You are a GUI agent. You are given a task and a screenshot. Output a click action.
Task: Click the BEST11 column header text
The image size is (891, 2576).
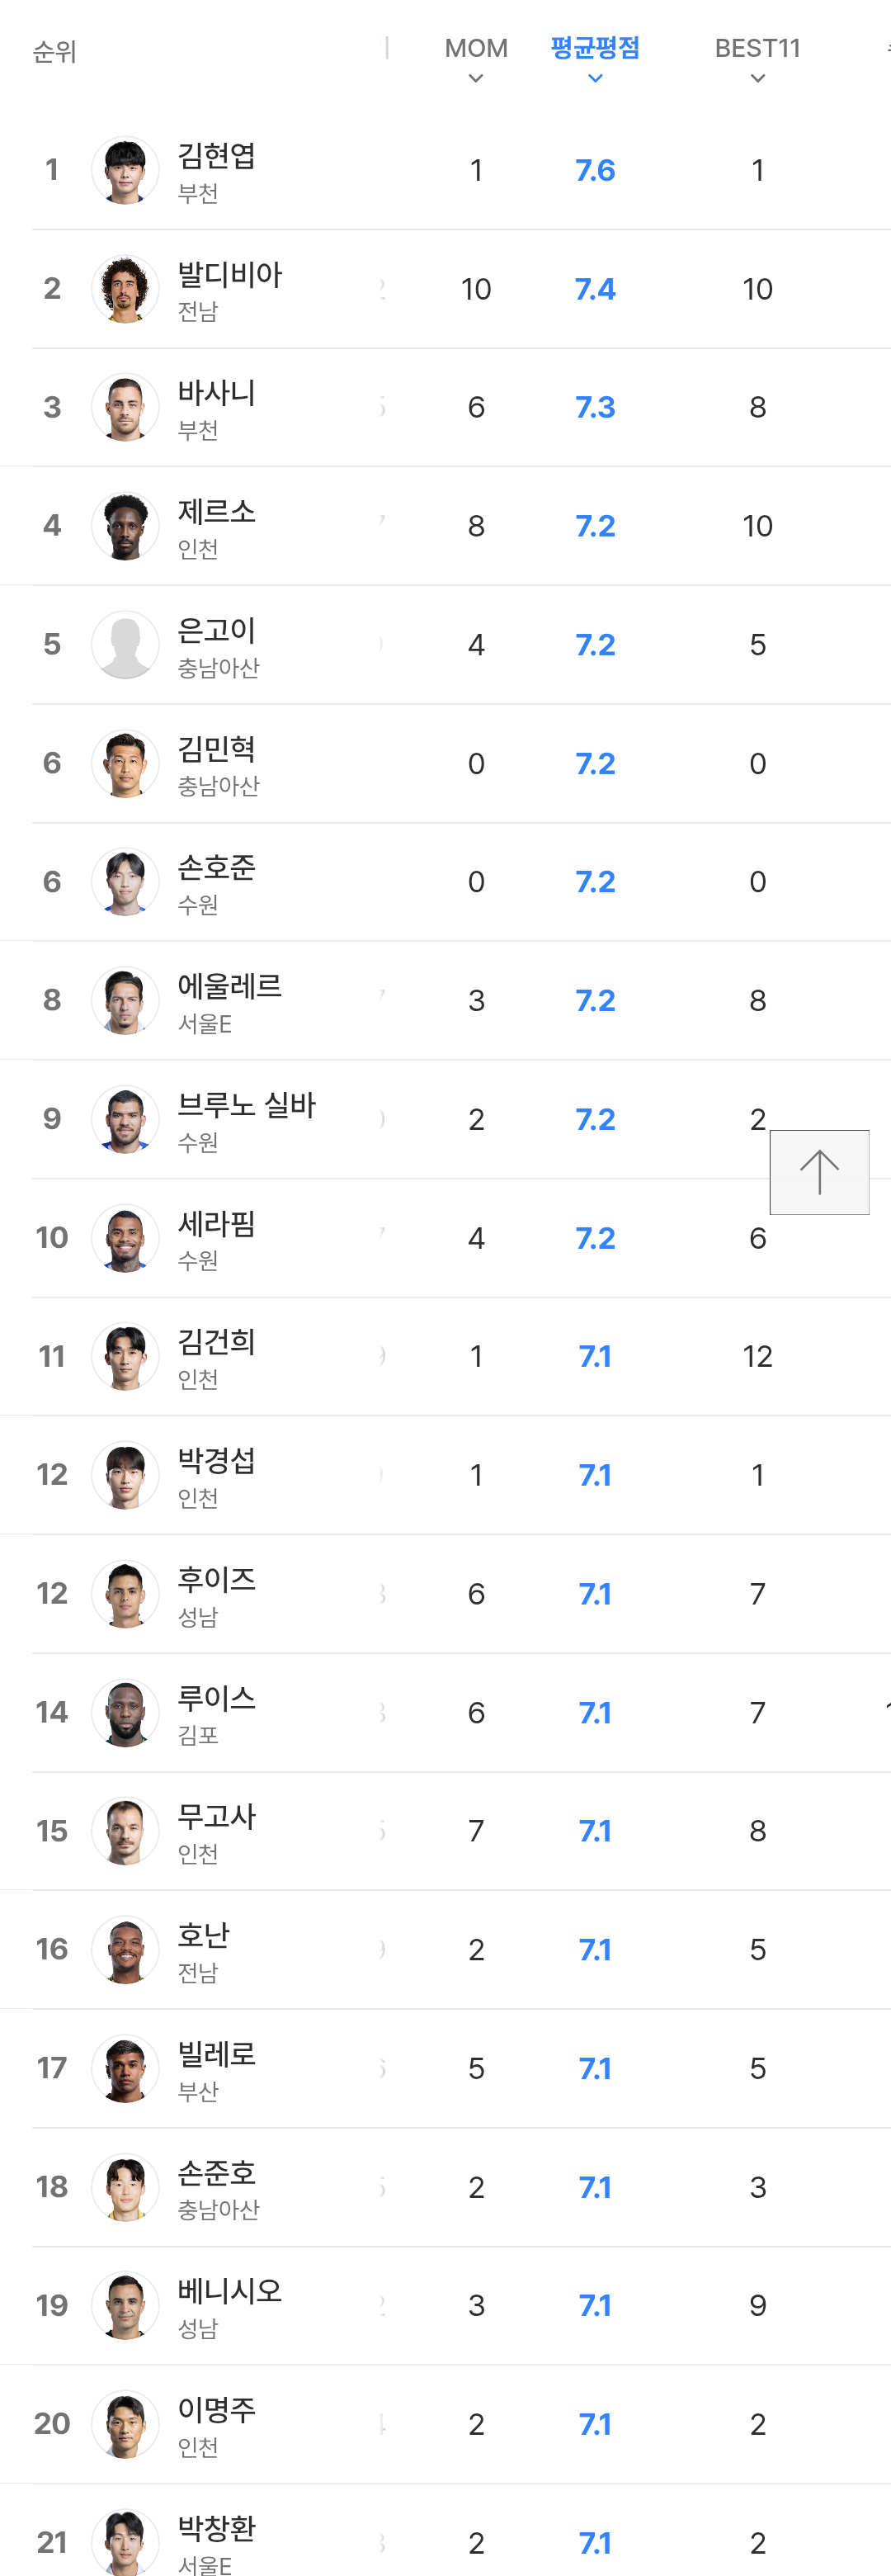click(757, 48)
